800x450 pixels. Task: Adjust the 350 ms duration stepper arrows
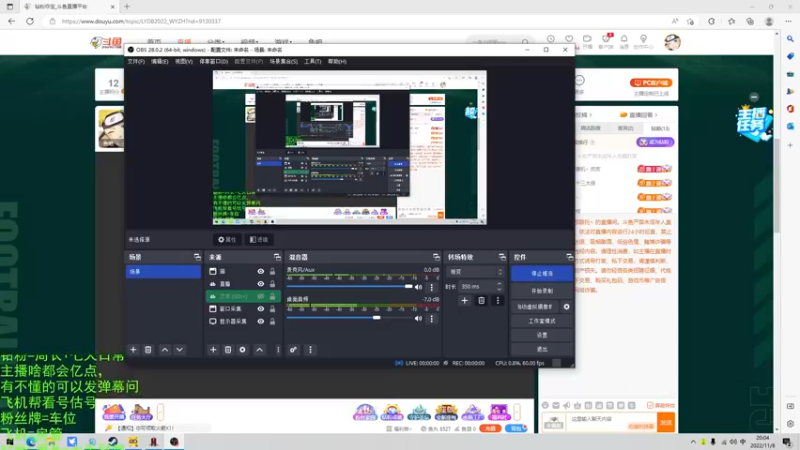499,287
